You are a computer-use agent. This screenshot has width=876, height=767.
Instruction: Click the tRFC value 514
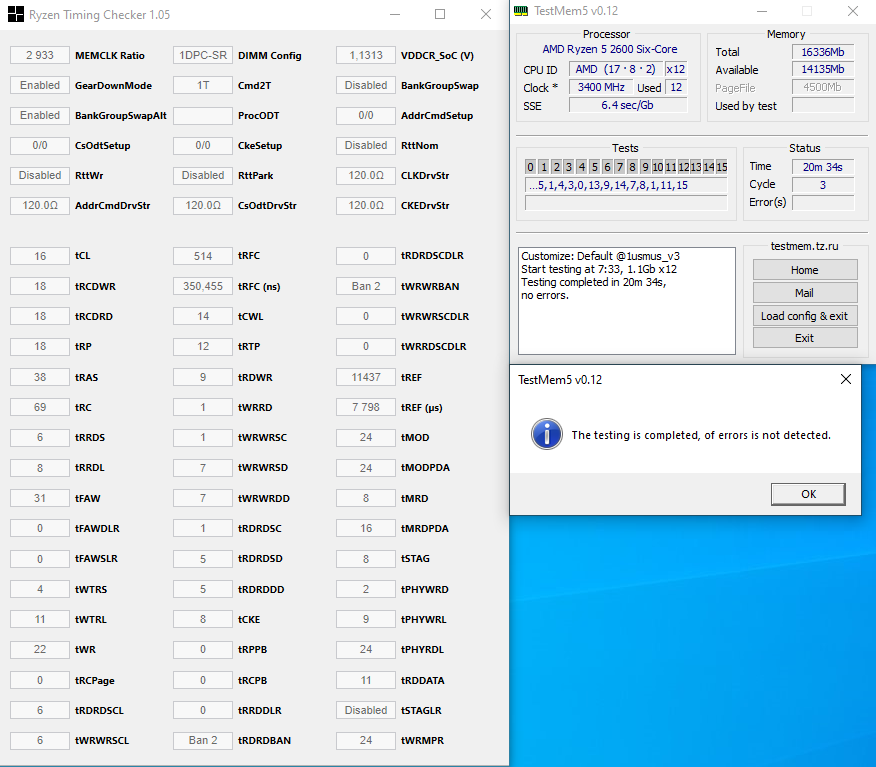click(203, 256)
